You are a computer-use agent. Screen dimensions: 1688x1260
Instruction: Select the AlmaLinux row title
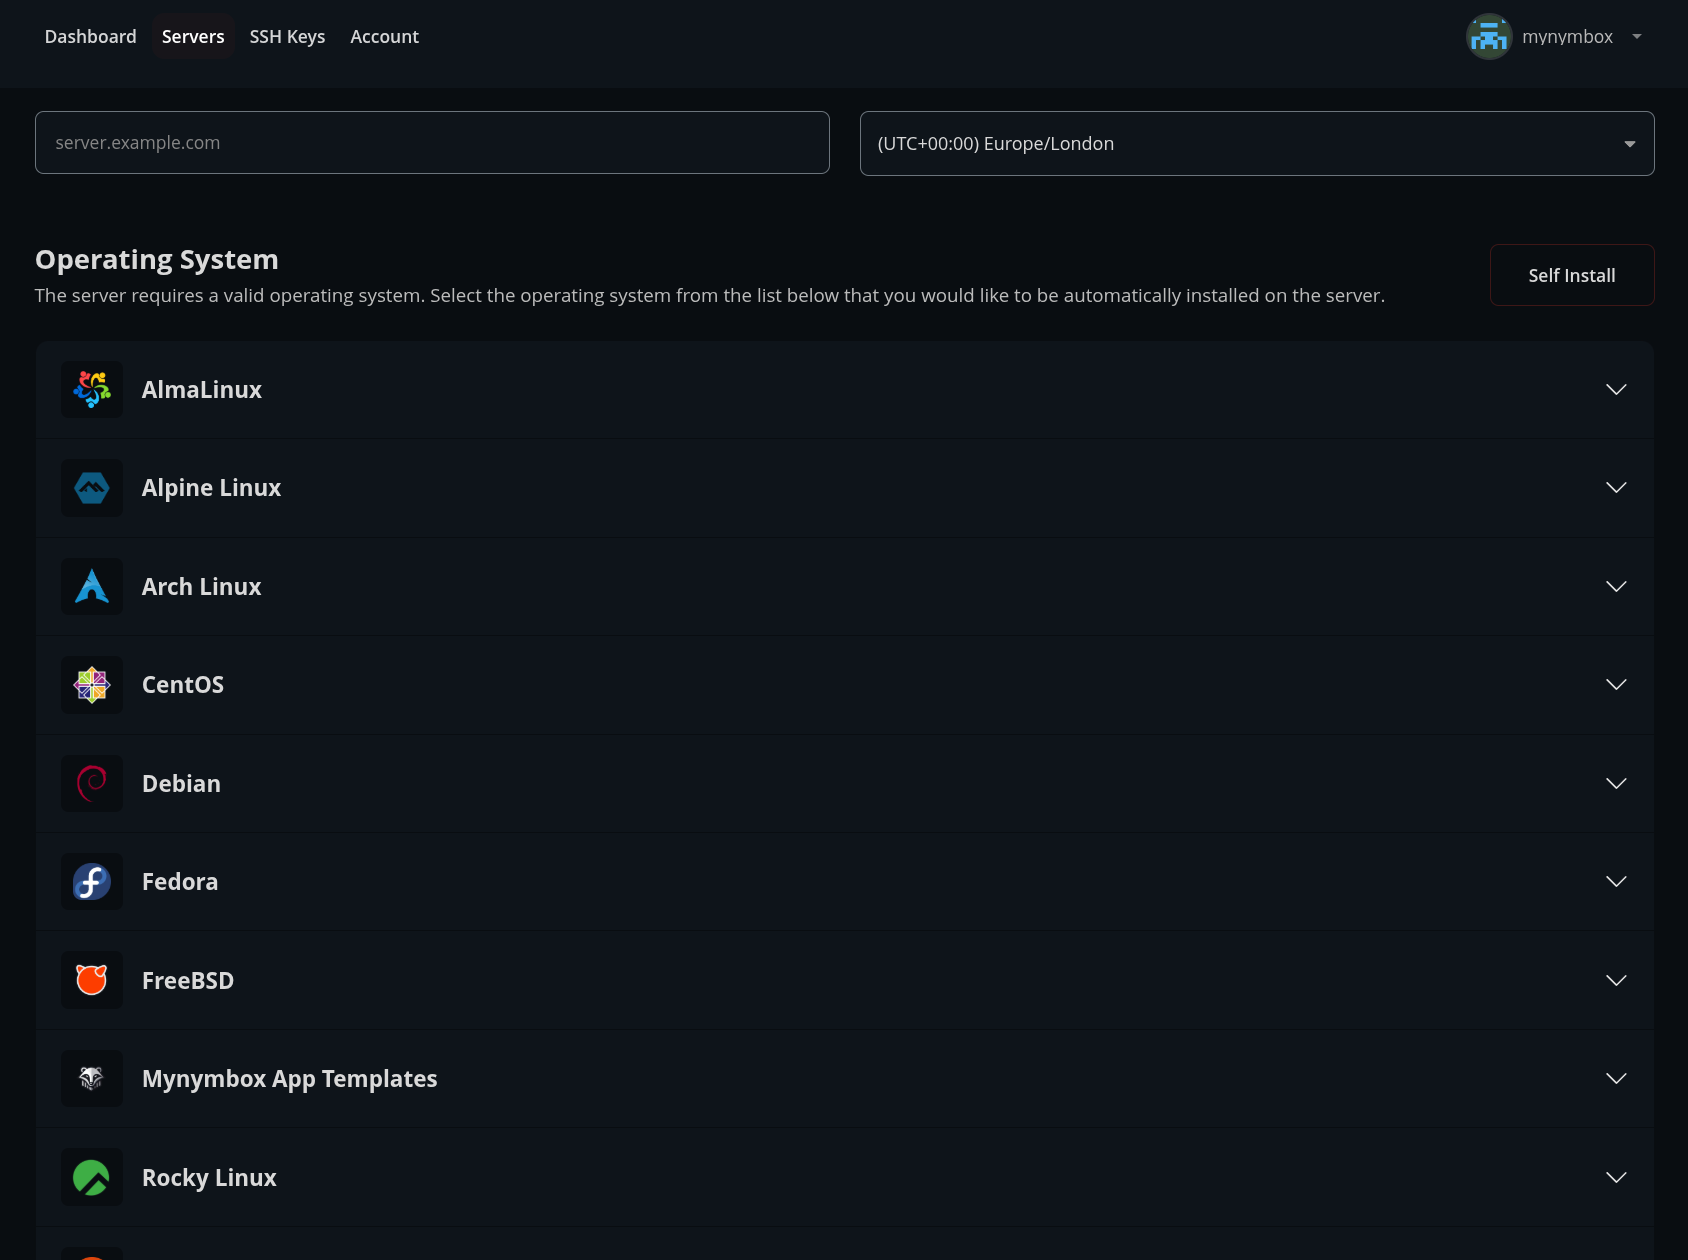pyautogui.click(x=202, y=390)
